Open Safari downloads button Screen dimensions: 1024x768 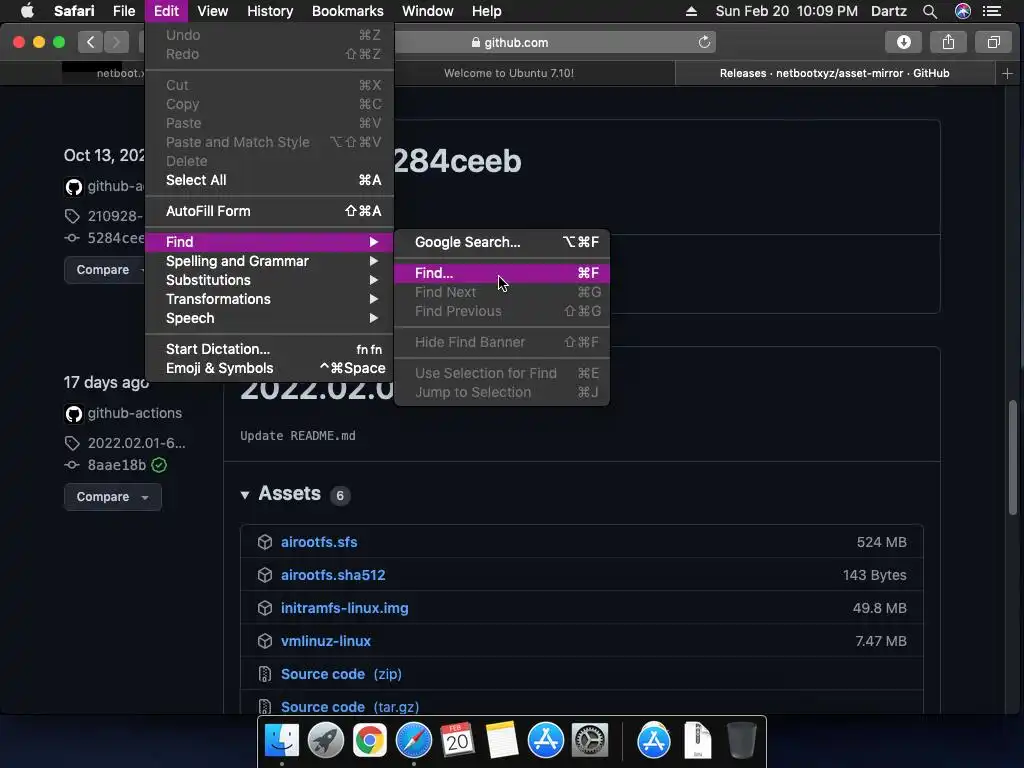pyautogui.click(x=903, y=42)
